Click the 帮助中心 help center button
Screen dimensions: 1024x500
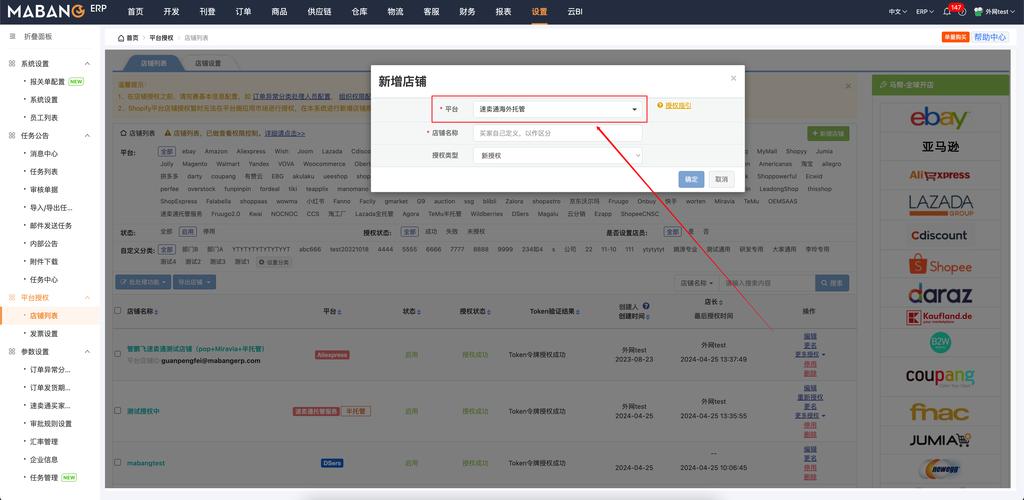point(990,37)
